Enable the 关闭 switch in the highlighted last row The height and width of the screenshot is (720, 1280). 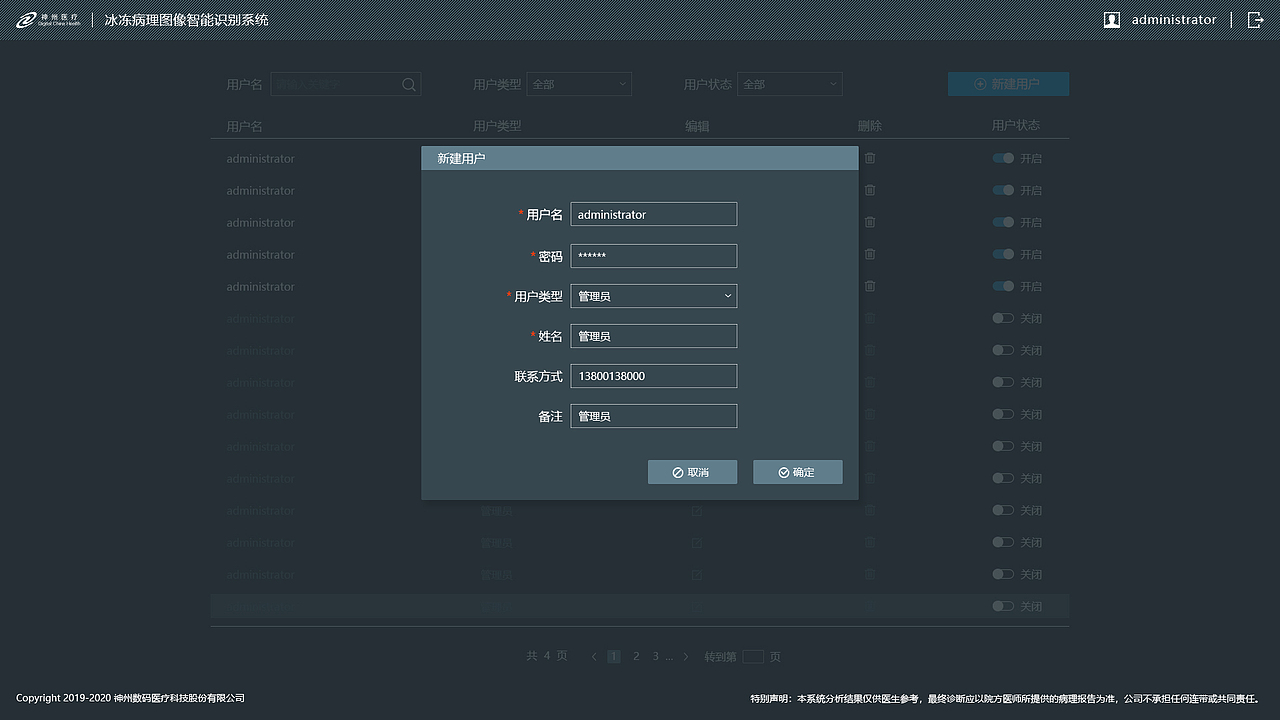1003,606
